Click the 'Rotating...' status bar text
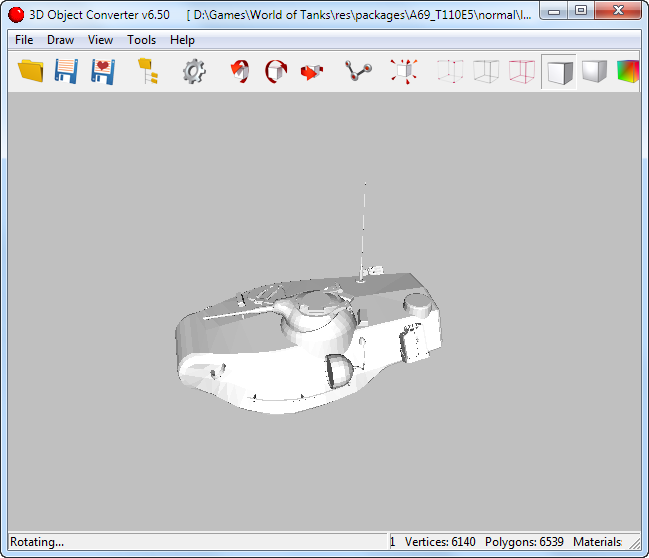The image size is (649, 558). point(37,541)
